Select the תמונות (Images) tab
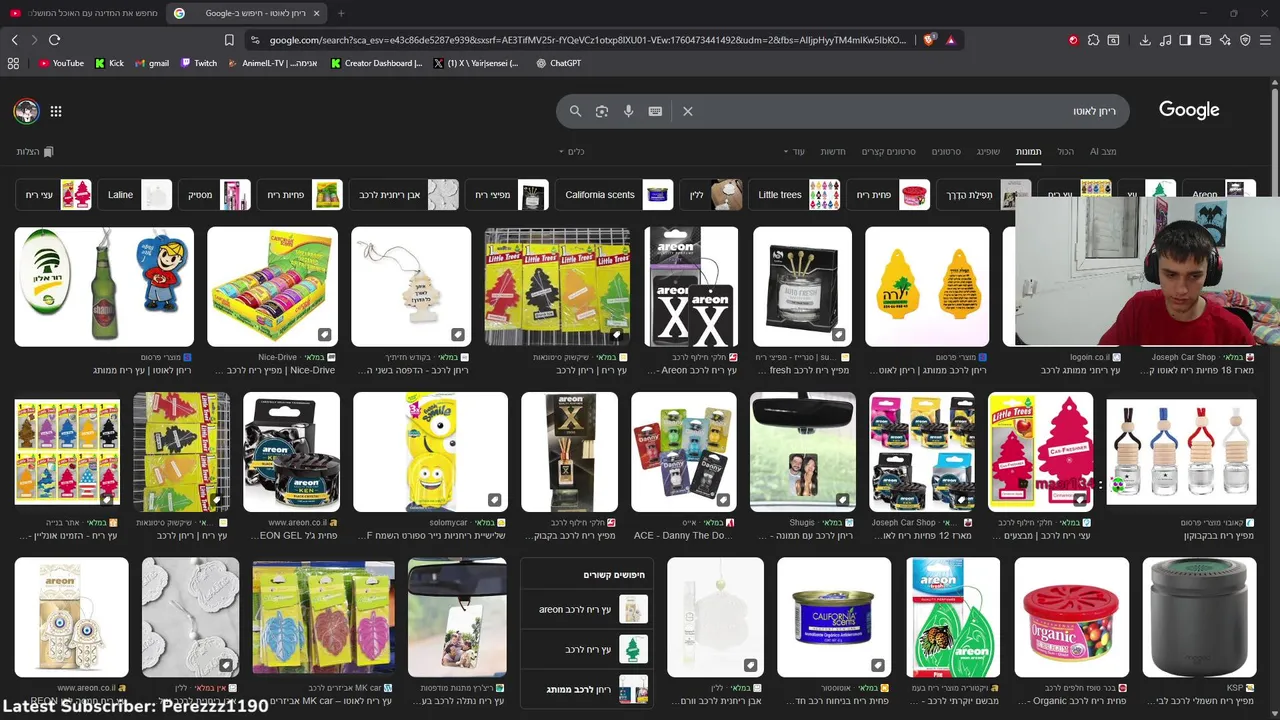Image resolution: width=1280 pixels, height=720 pixels. click(x=1029, y=152)
